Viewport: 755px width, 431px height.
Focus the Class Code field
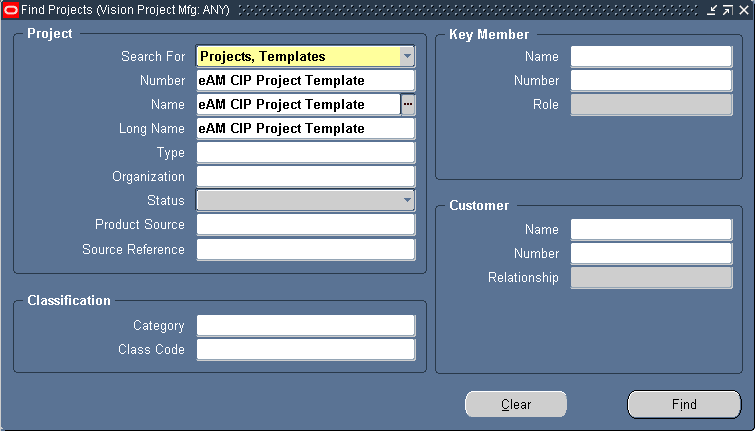point(305,350)
